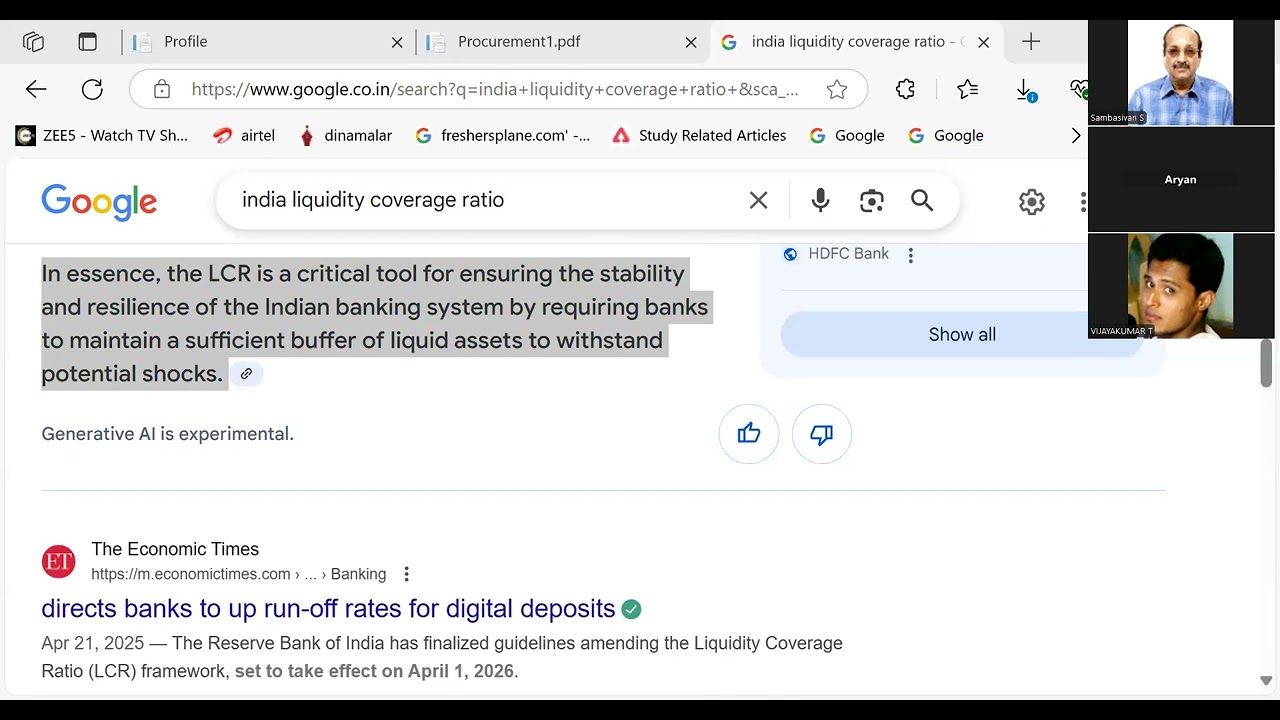Close the Procurement1.pdf tab
This screenshot has height=720, width=1280.
pos(691,42)
